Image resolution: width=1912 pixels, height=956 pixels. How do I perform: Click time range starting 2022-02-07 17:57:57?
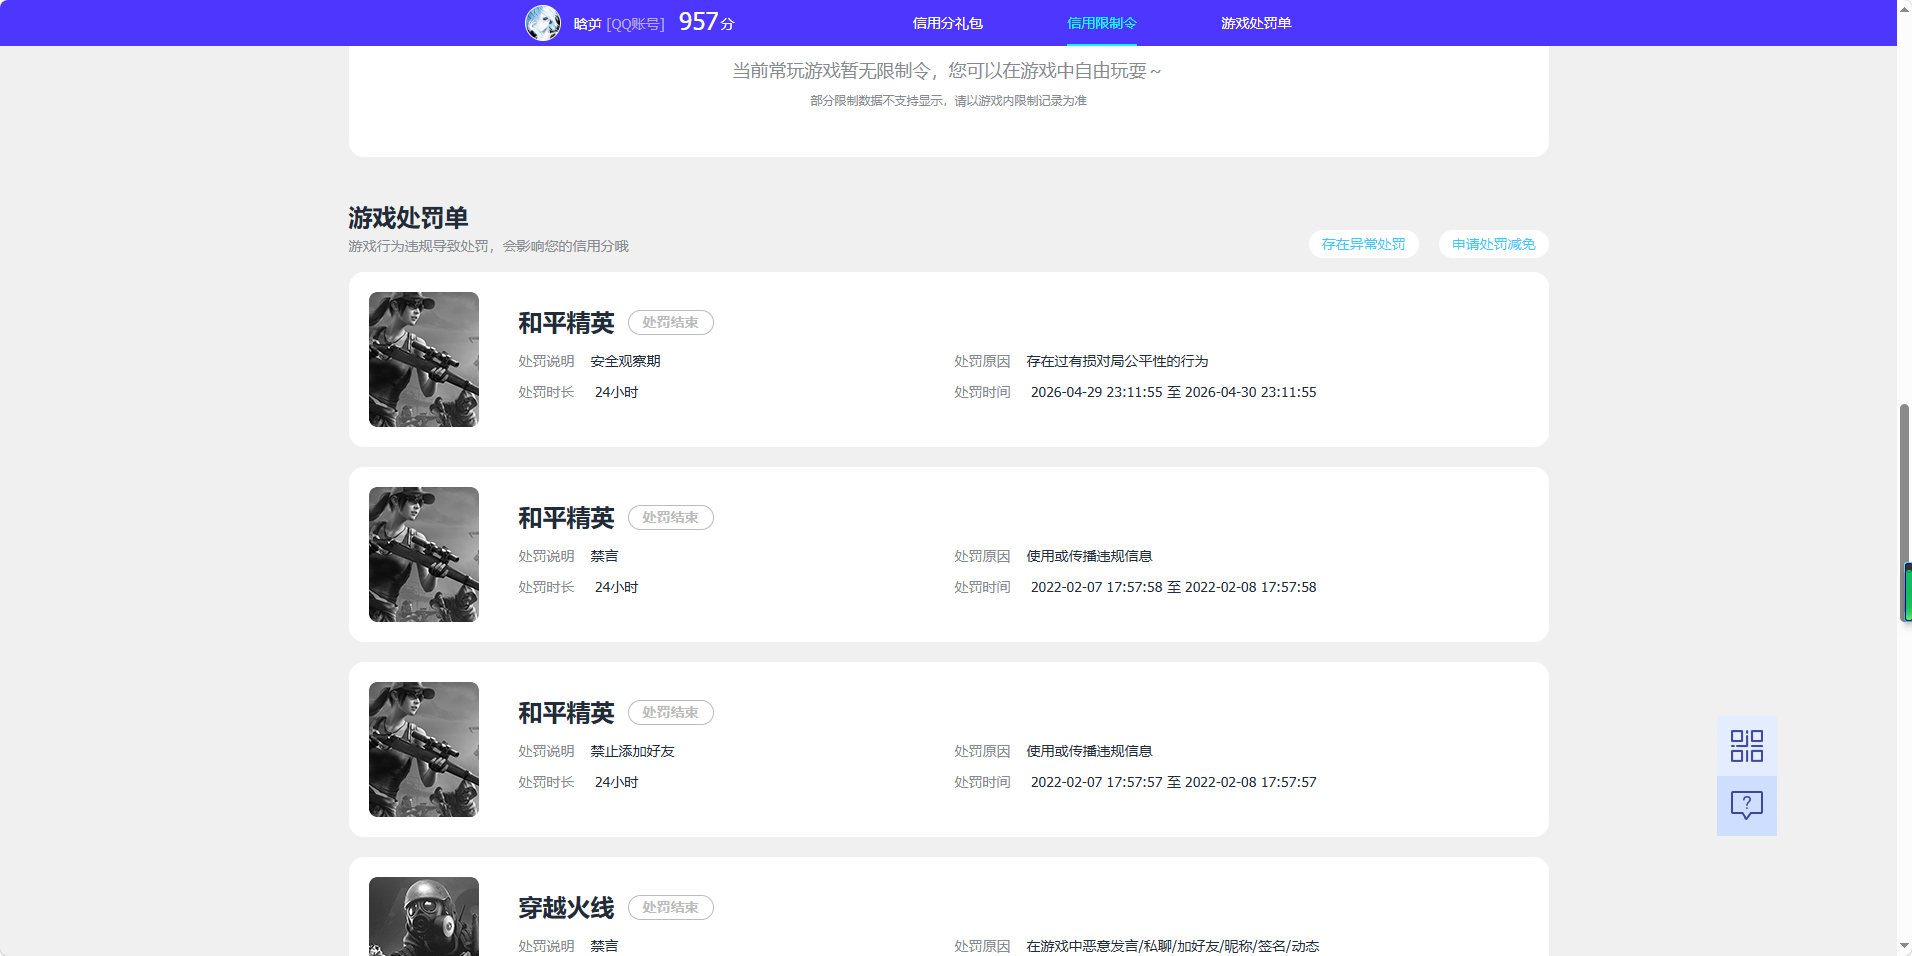coord(1173,782)
